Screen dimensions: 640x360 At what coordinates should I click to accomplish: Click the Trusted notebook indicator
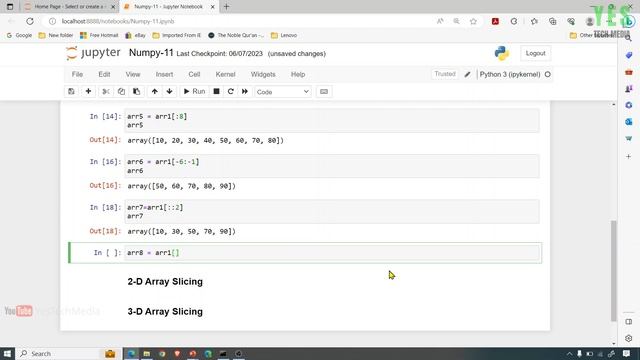coord(444,74)
